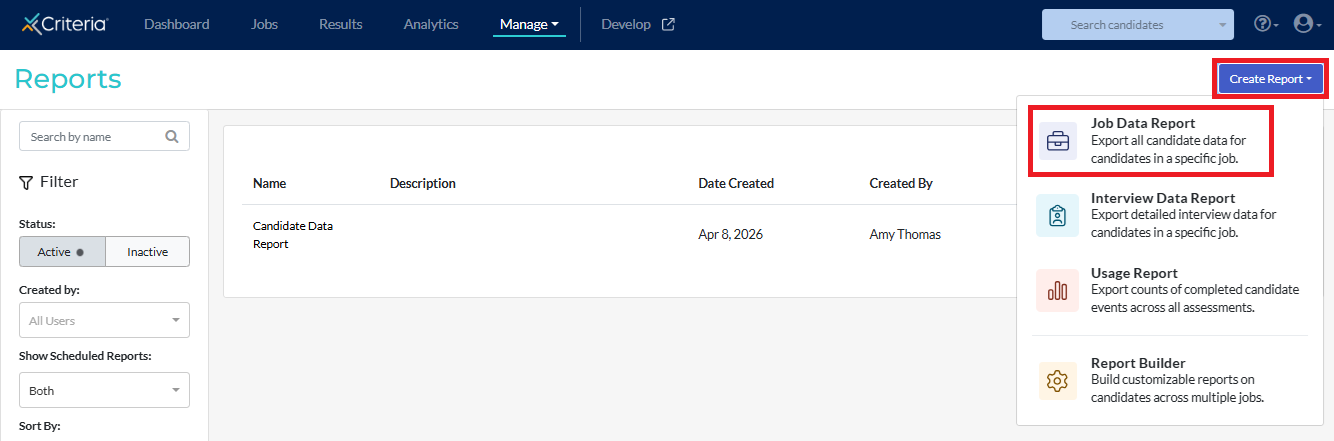1334x441 pixels.
Task: Click the search magnifying glass icon
Action: (172, 137)
